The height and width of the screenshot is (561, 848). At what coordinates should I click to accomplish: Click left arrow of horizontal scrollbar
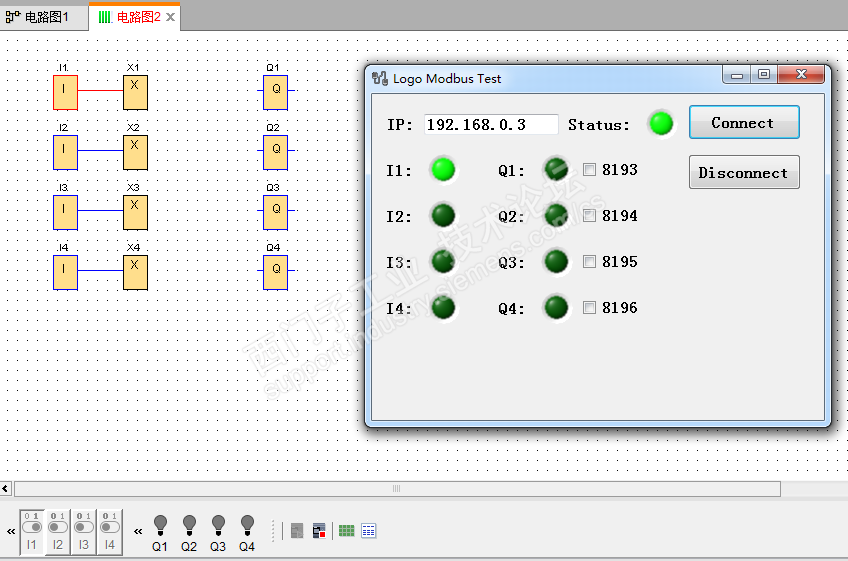5,489
